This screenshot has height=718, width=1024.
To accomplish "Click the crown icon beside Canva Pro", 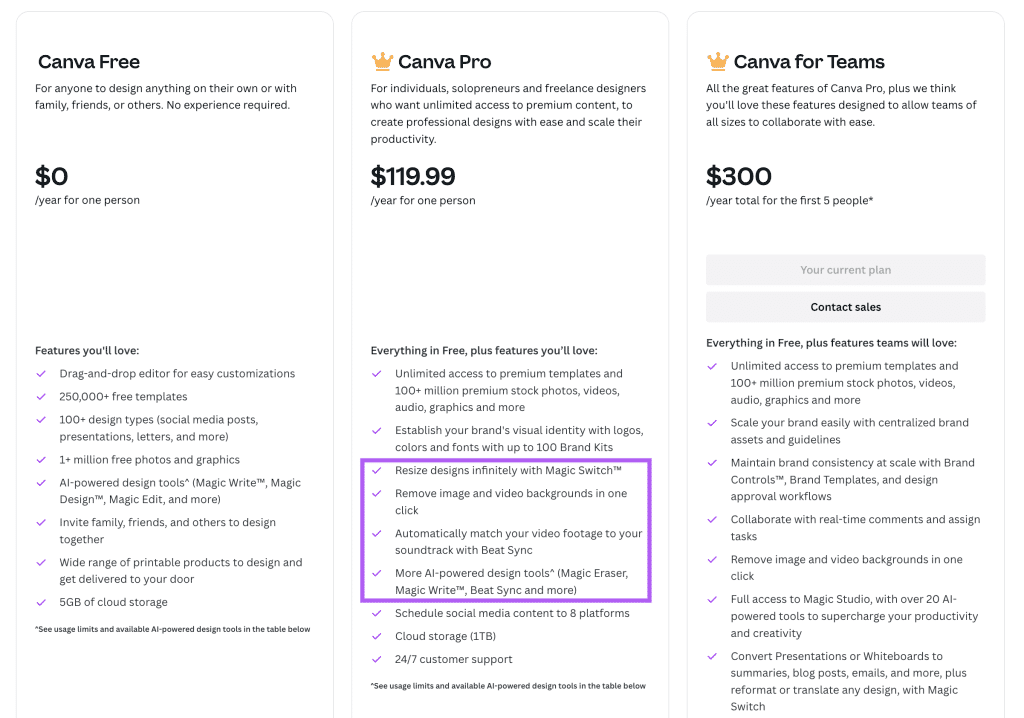I will 382,61.
